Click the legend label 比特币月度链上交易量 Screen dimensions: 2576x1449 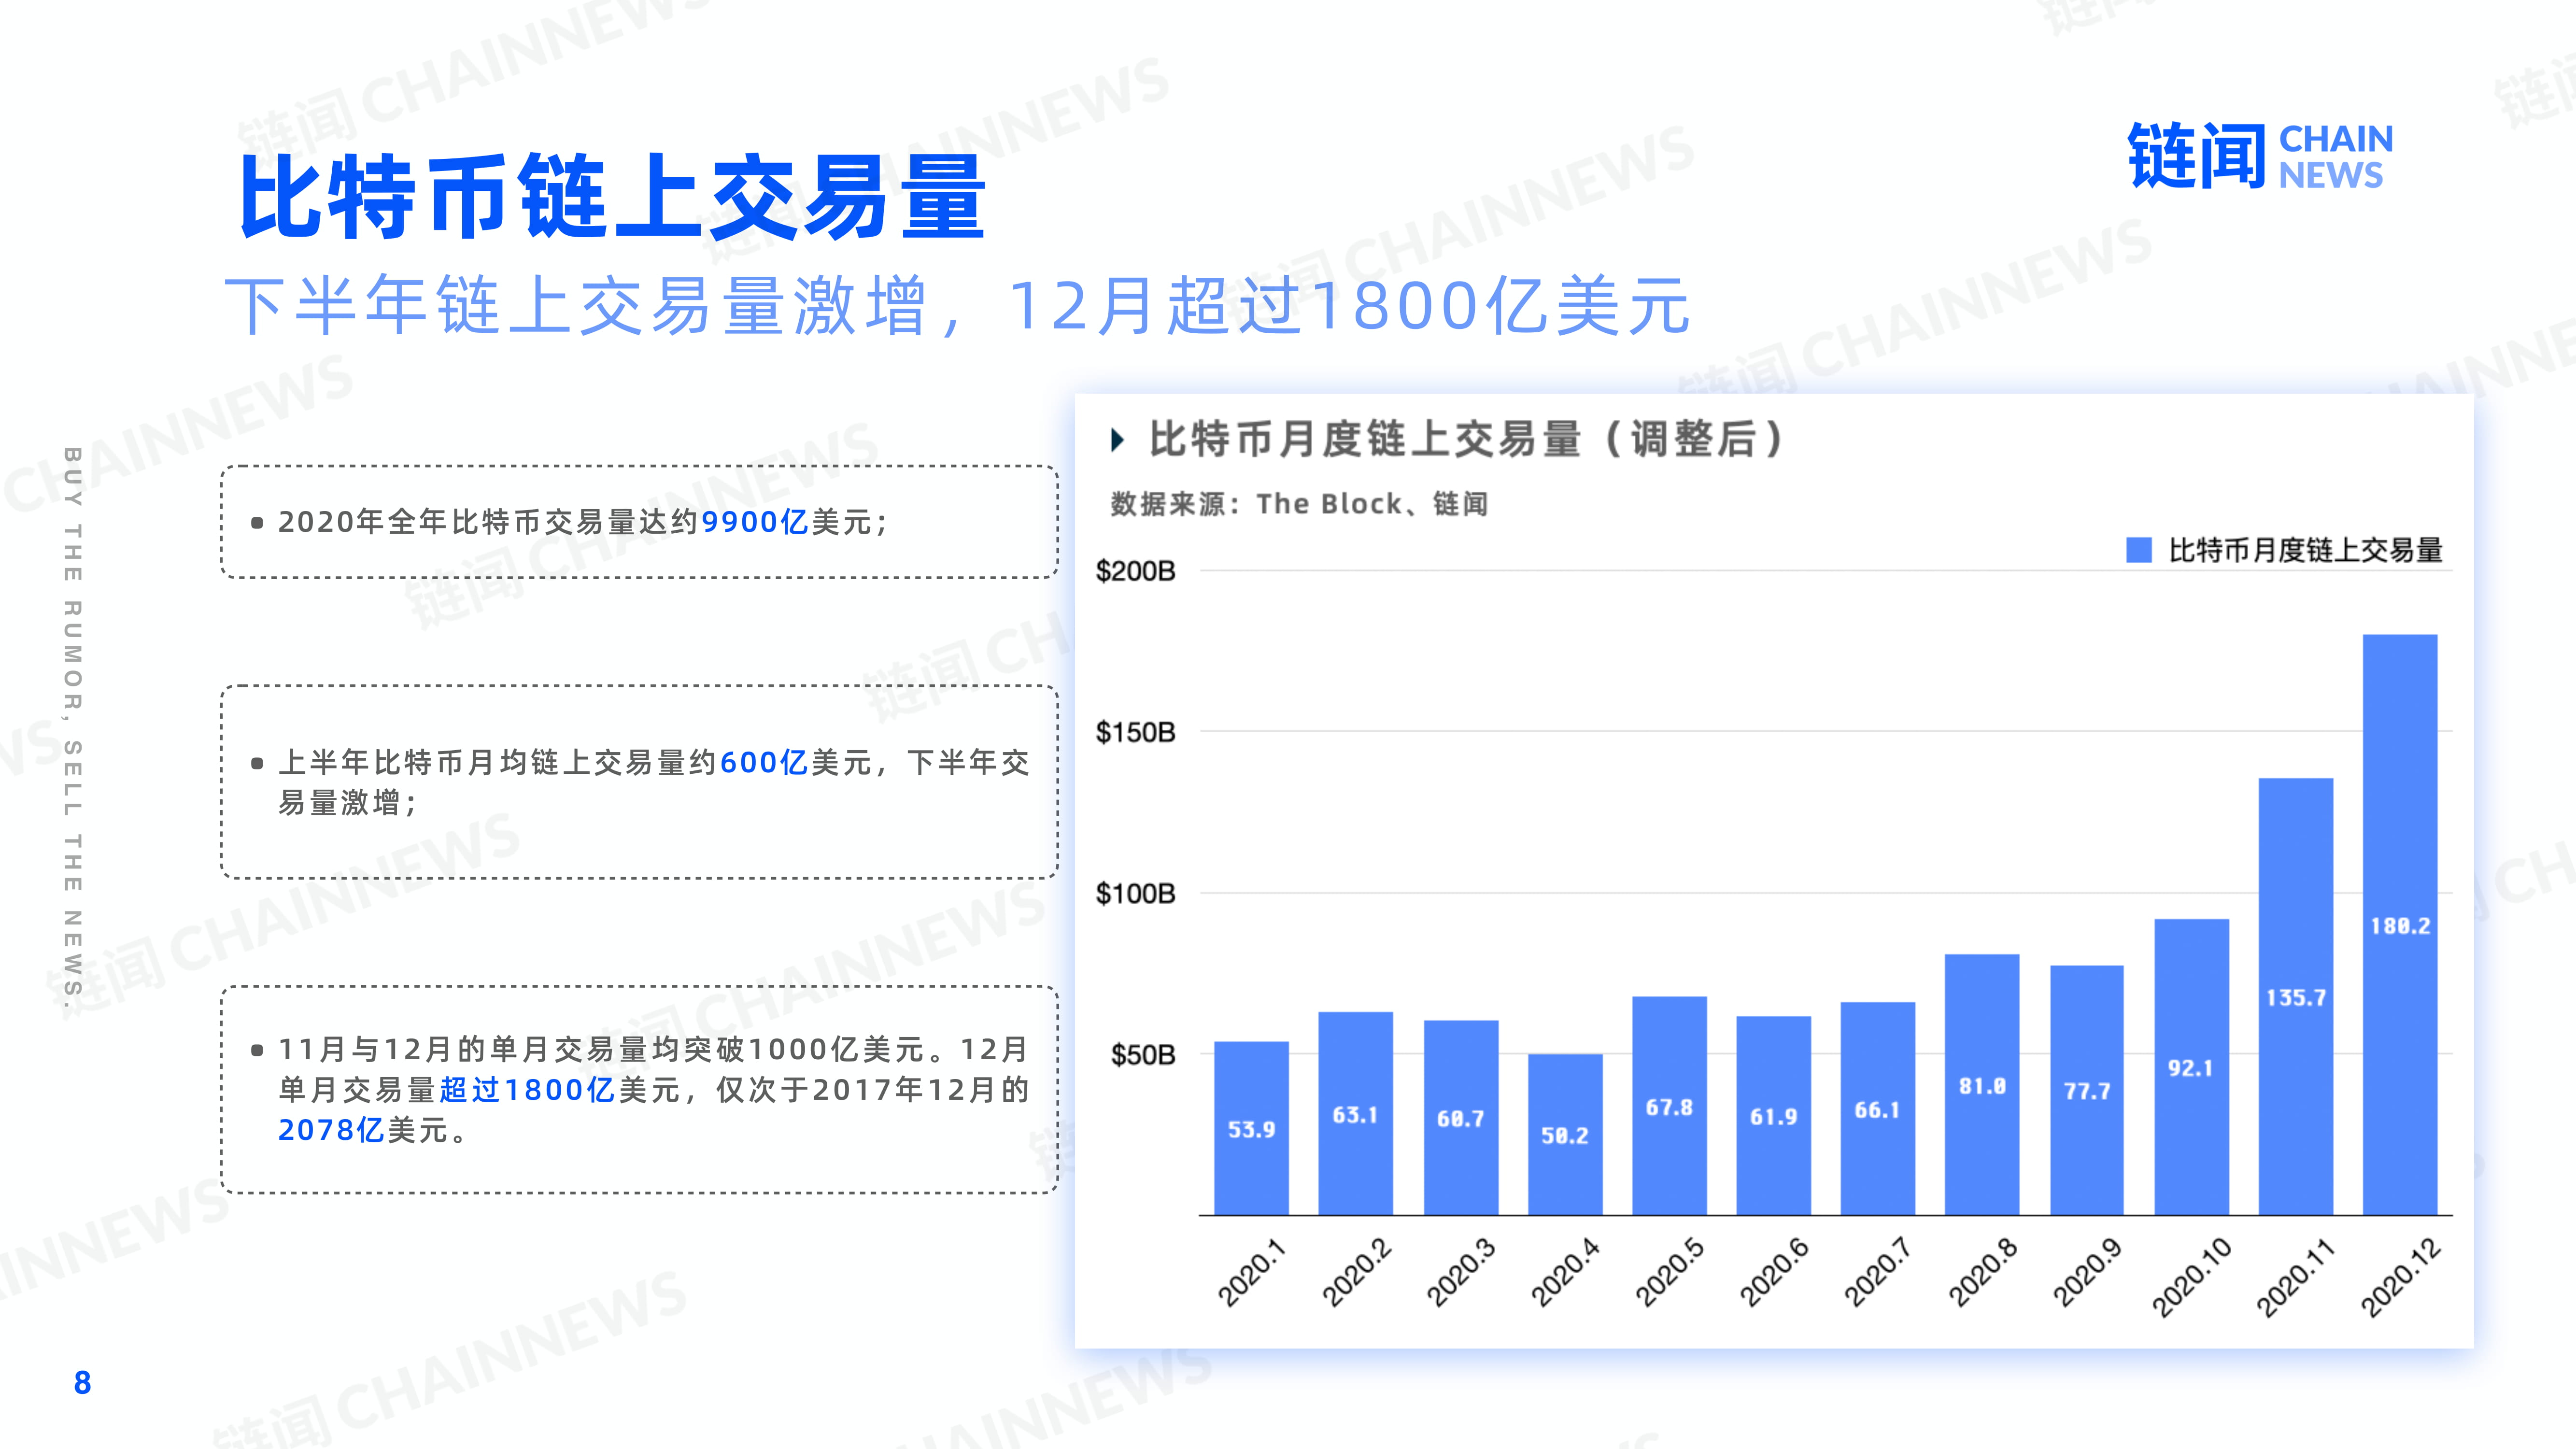pos(2306,550)
